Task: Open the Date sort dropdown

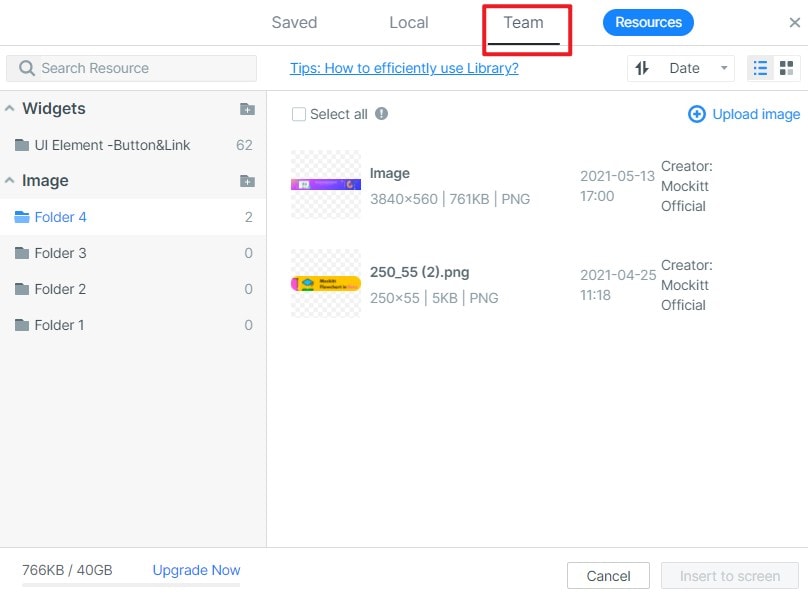Action: [x=697, y=68]
